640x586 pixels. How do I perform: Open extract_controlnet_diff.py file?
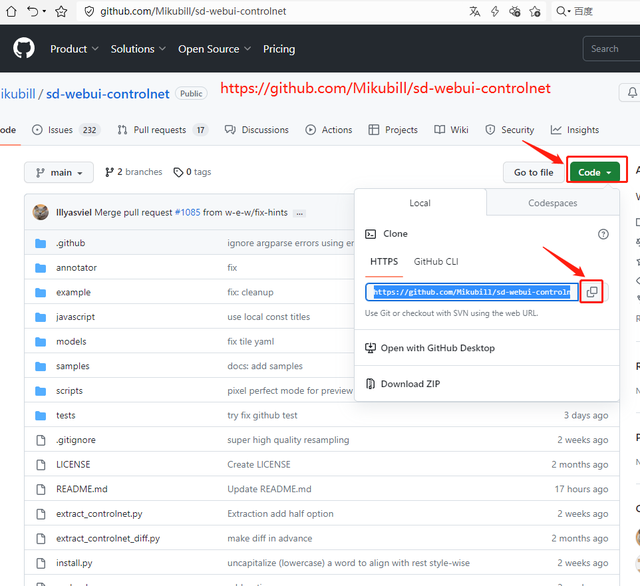coord(108,538)
